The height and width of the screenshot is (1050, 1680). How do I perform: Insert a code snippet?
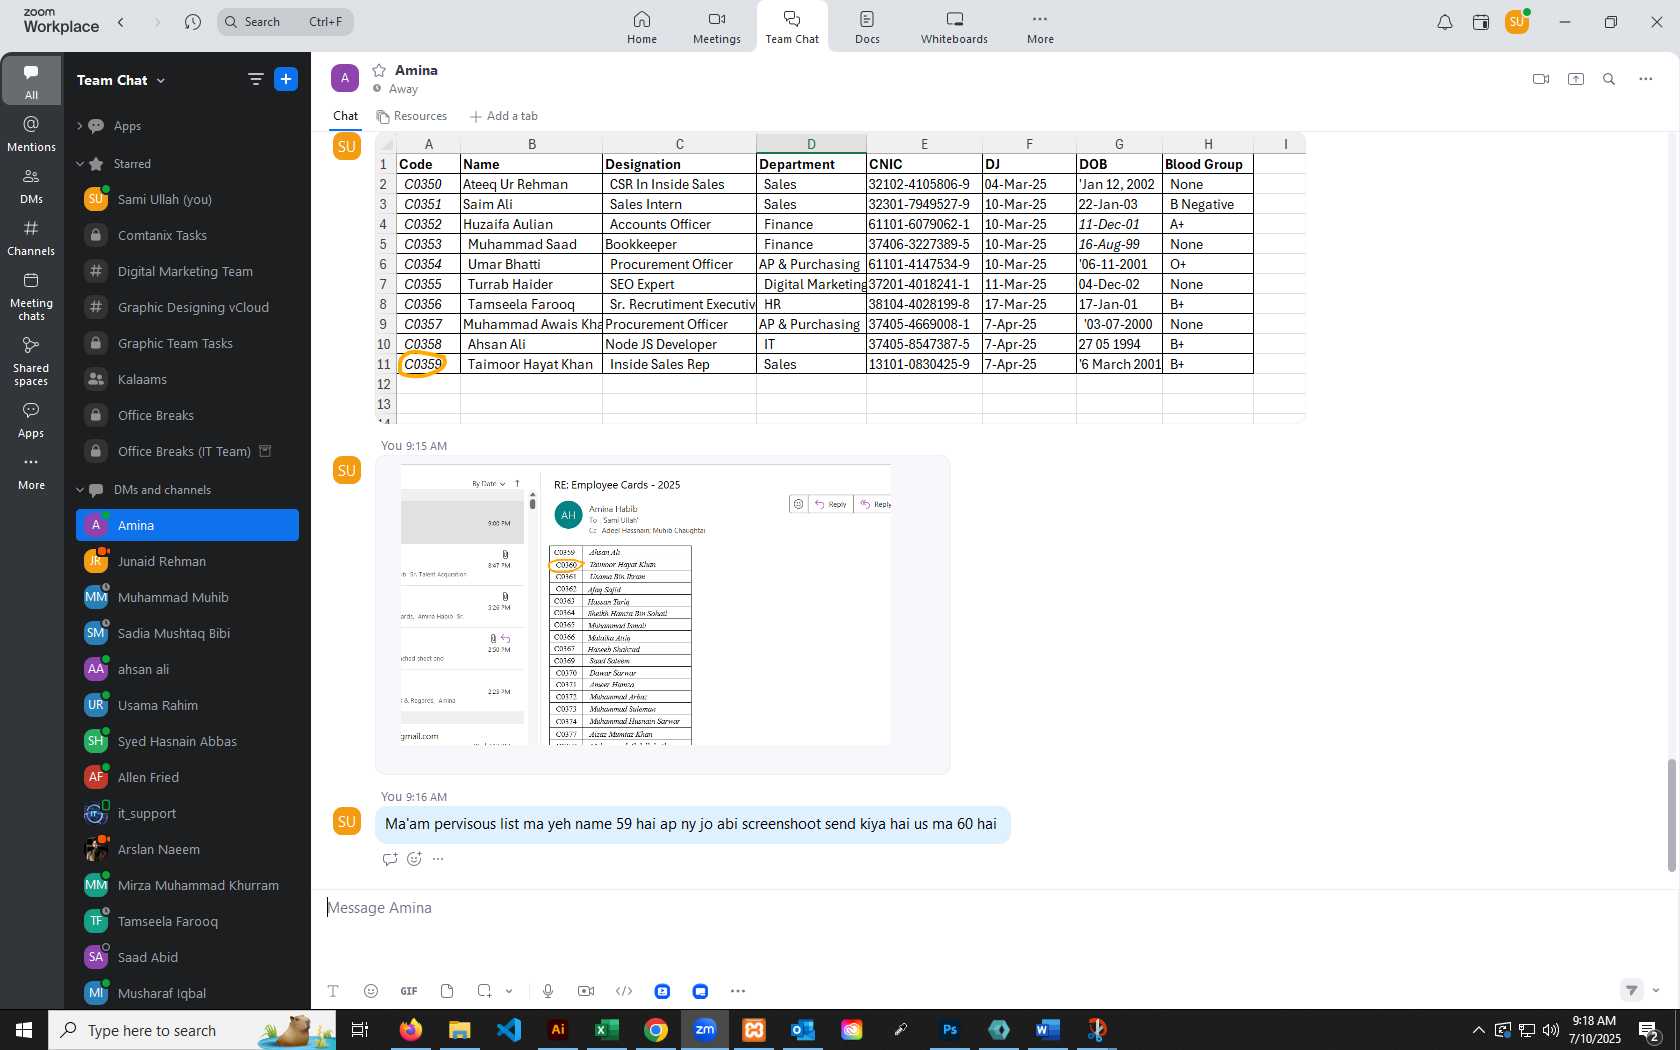[x=624, y=991]
